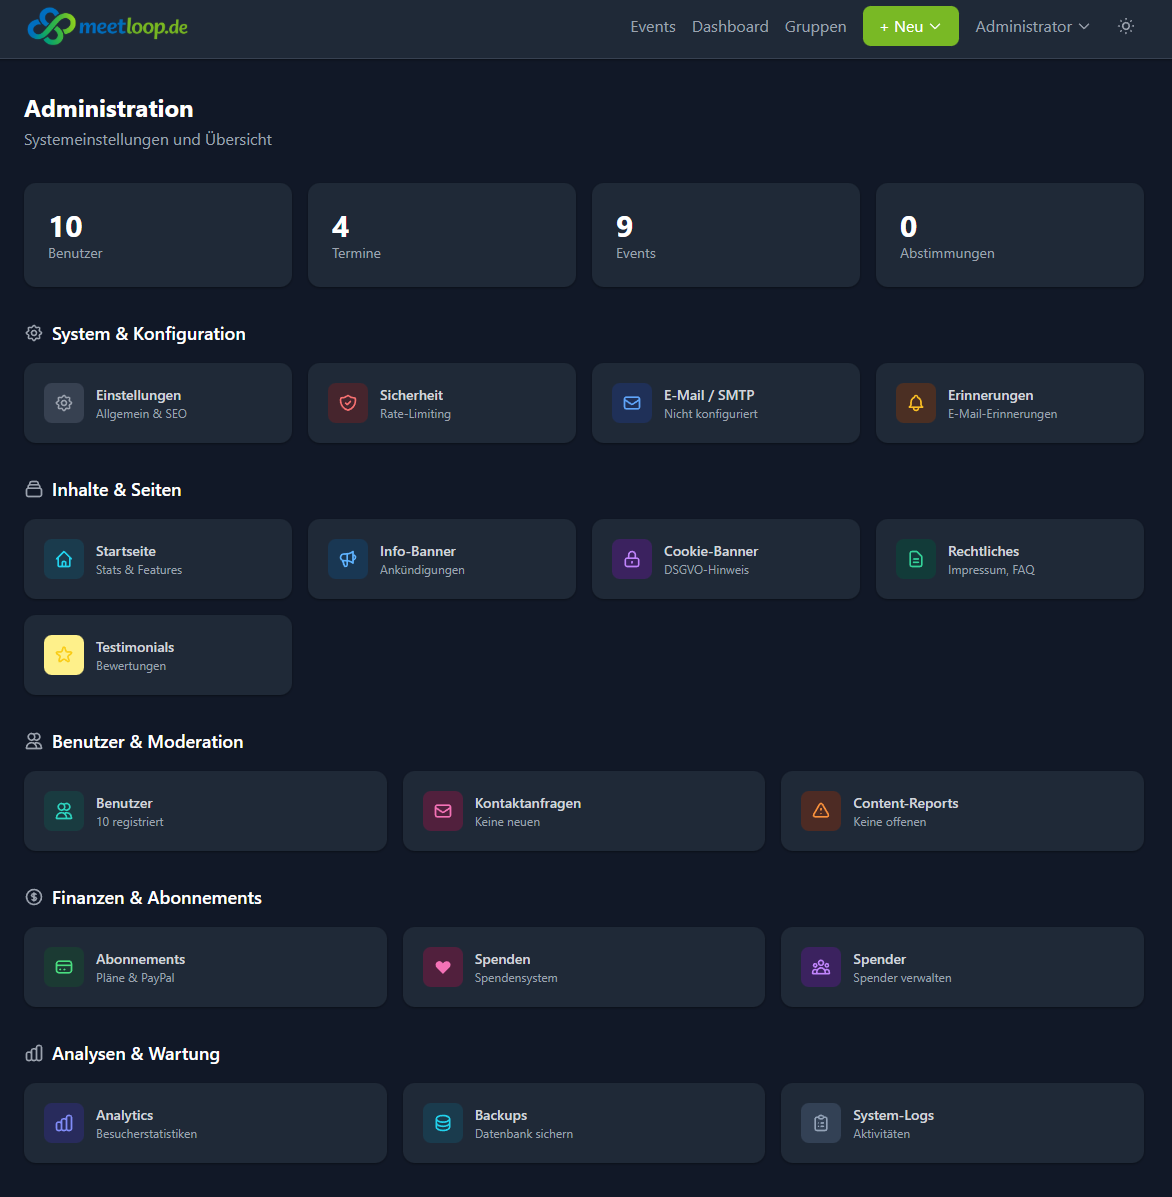Viewport: 1172px width, 1197px height.
Task: Click the shield icon for Sicherheit
Action: point(348,403)
